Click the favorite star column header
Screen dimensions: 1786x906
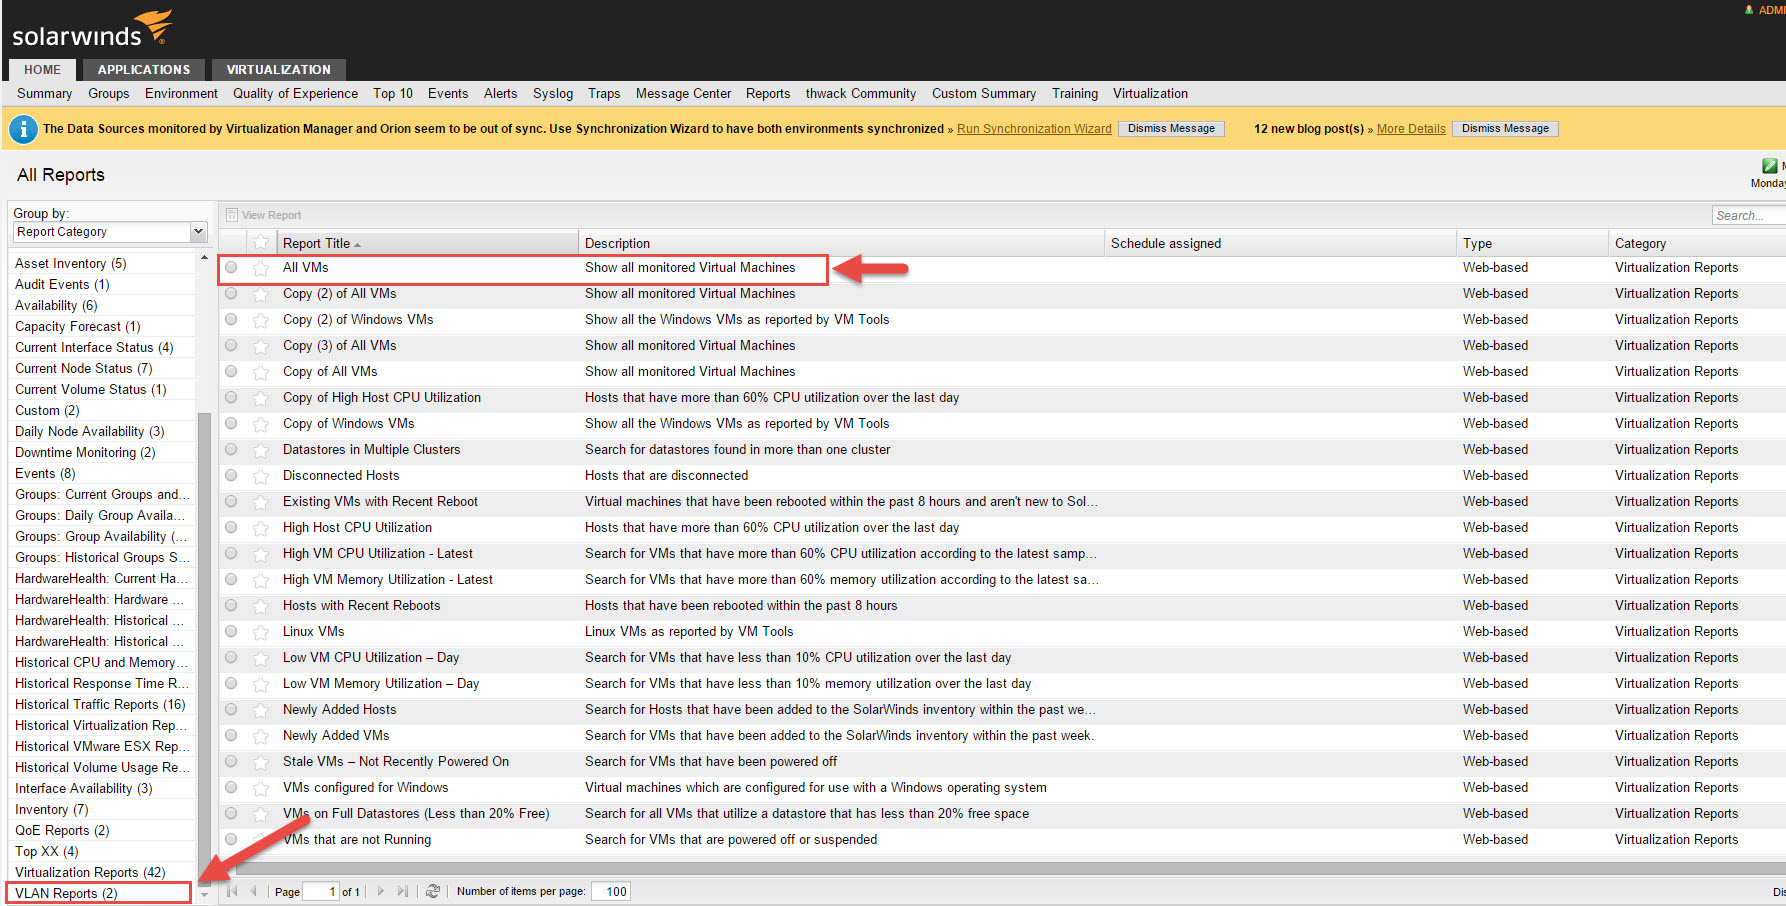(x=261, y=243)
